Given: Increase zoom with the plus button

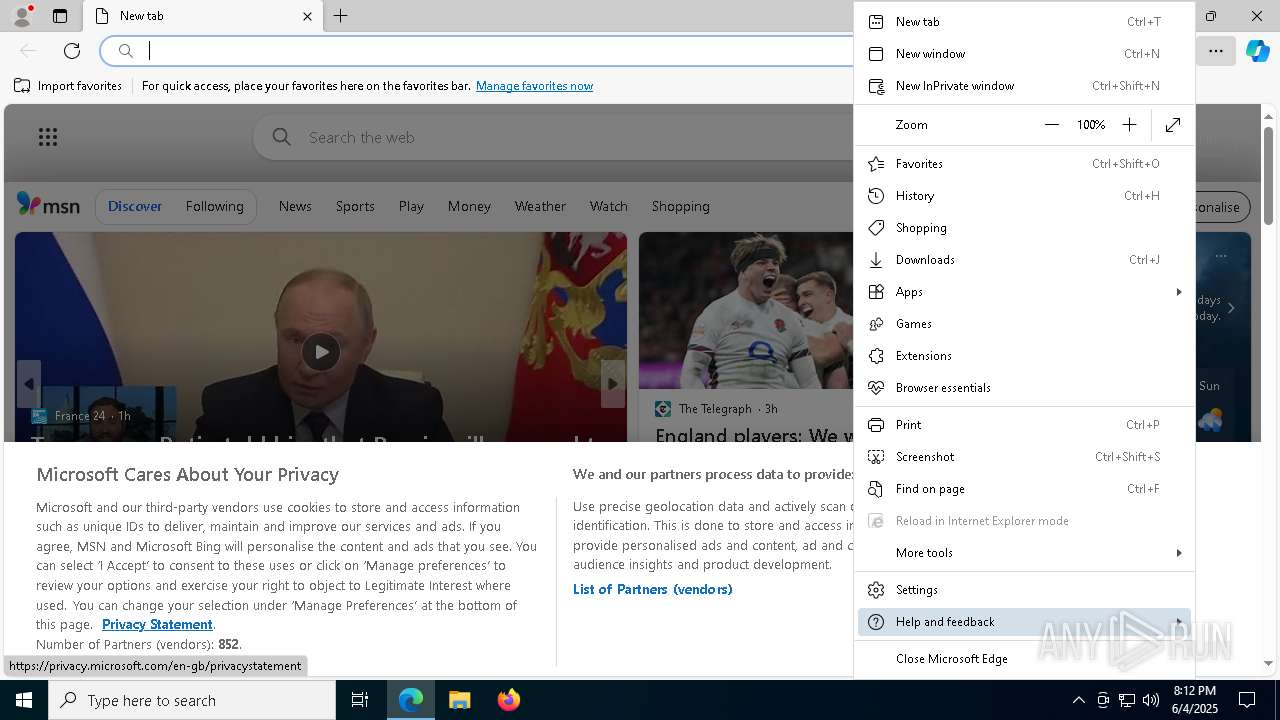Looking at the screenshot, I should coord(1129,125).
